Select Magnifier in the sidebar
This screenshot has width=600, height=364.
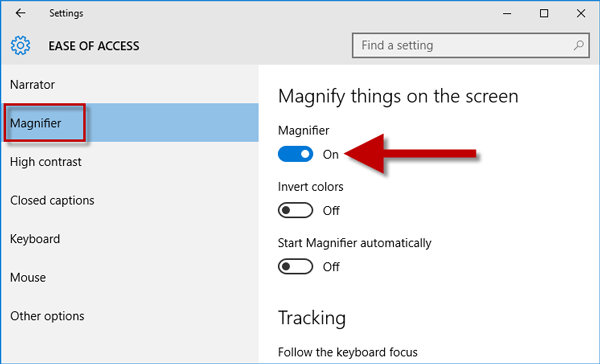130,123
